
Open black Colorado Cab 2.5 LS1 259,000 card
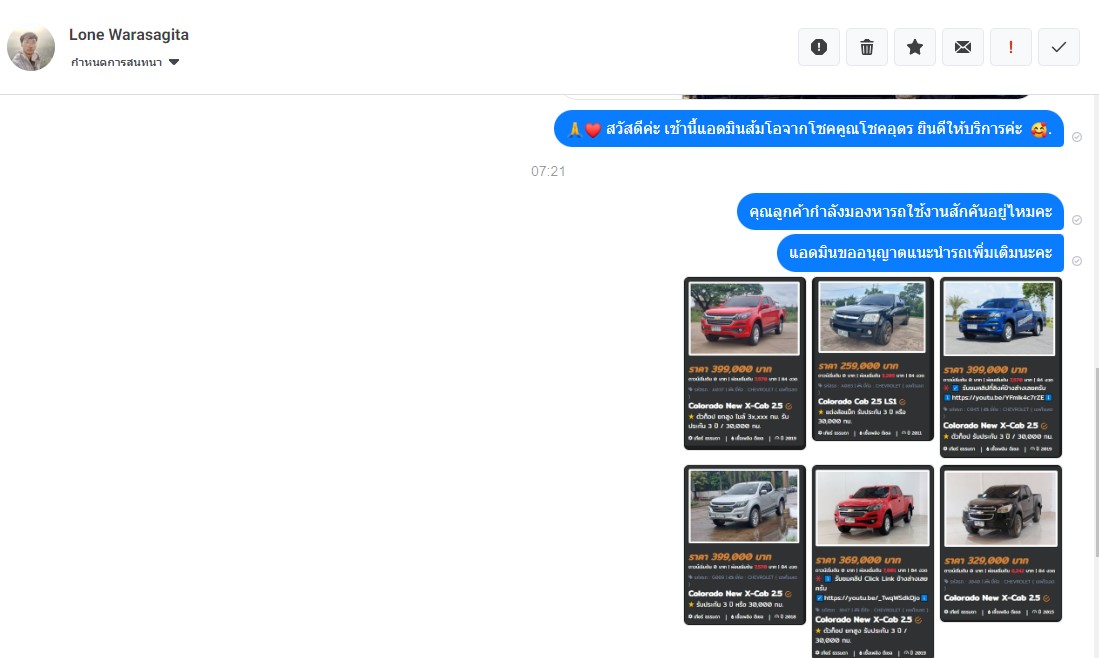click(x=873, y=359)
